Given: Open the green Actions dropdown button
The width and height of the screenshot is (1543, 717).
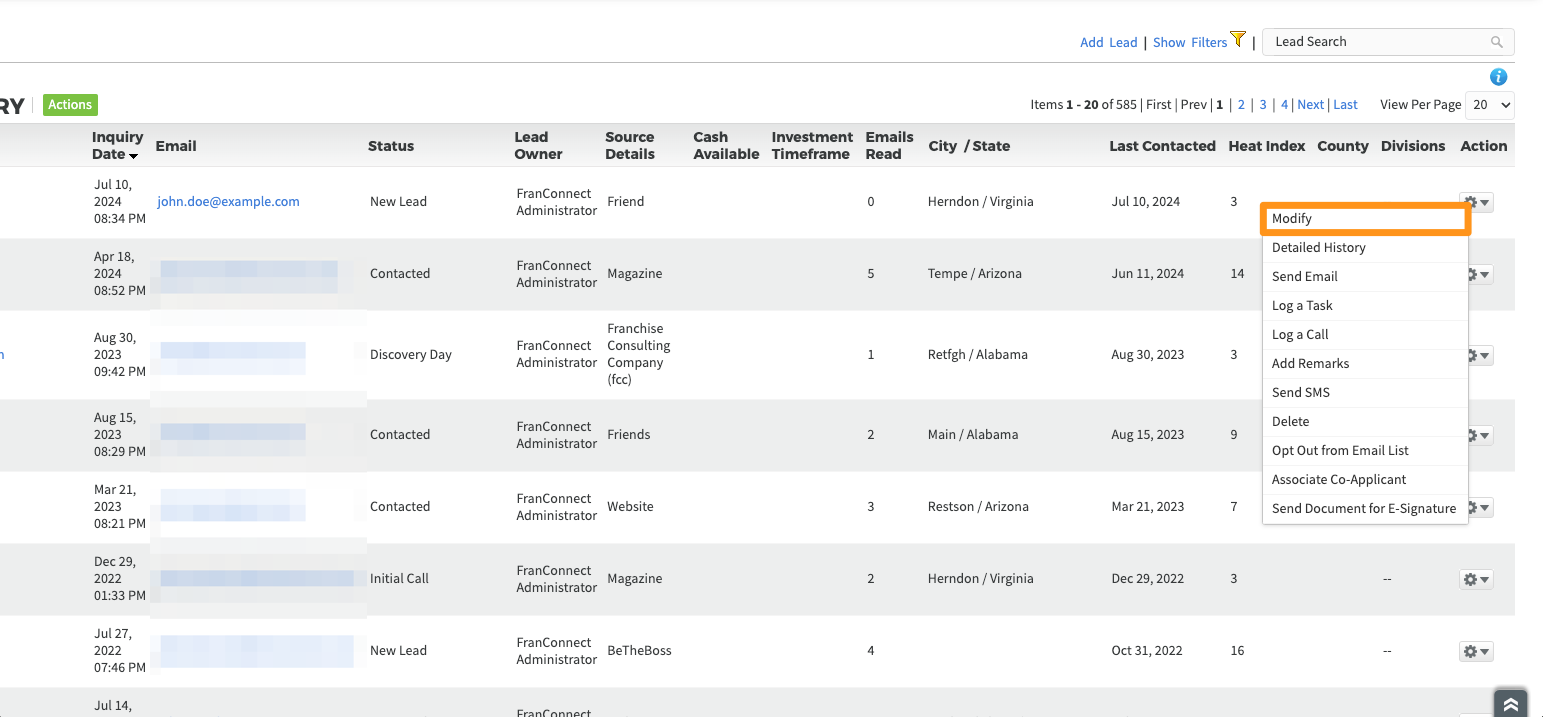Looking at the screenshot, I should coord(70,105).
